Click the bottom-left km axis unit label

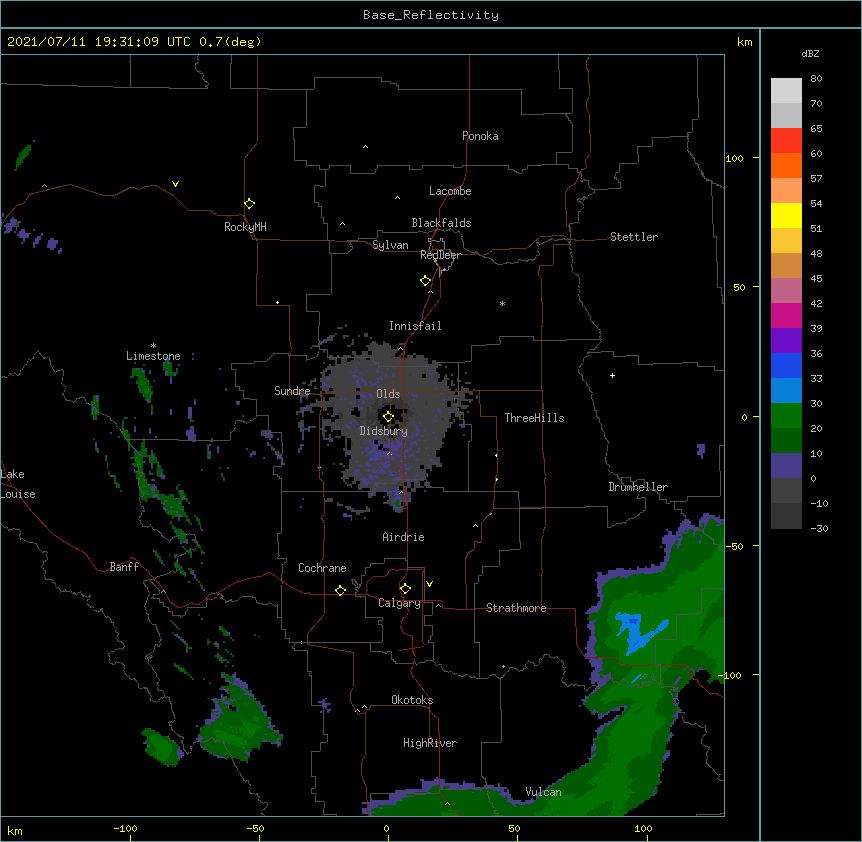pos(15,831)
